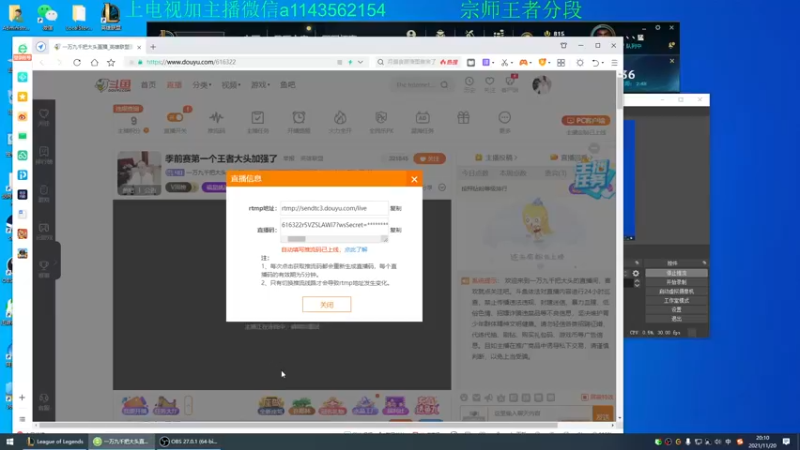The height and width of the screenshot is (450, 800).
Task: Go to 首页 in Douyu navigation
Action: click(x=148, y=85)
